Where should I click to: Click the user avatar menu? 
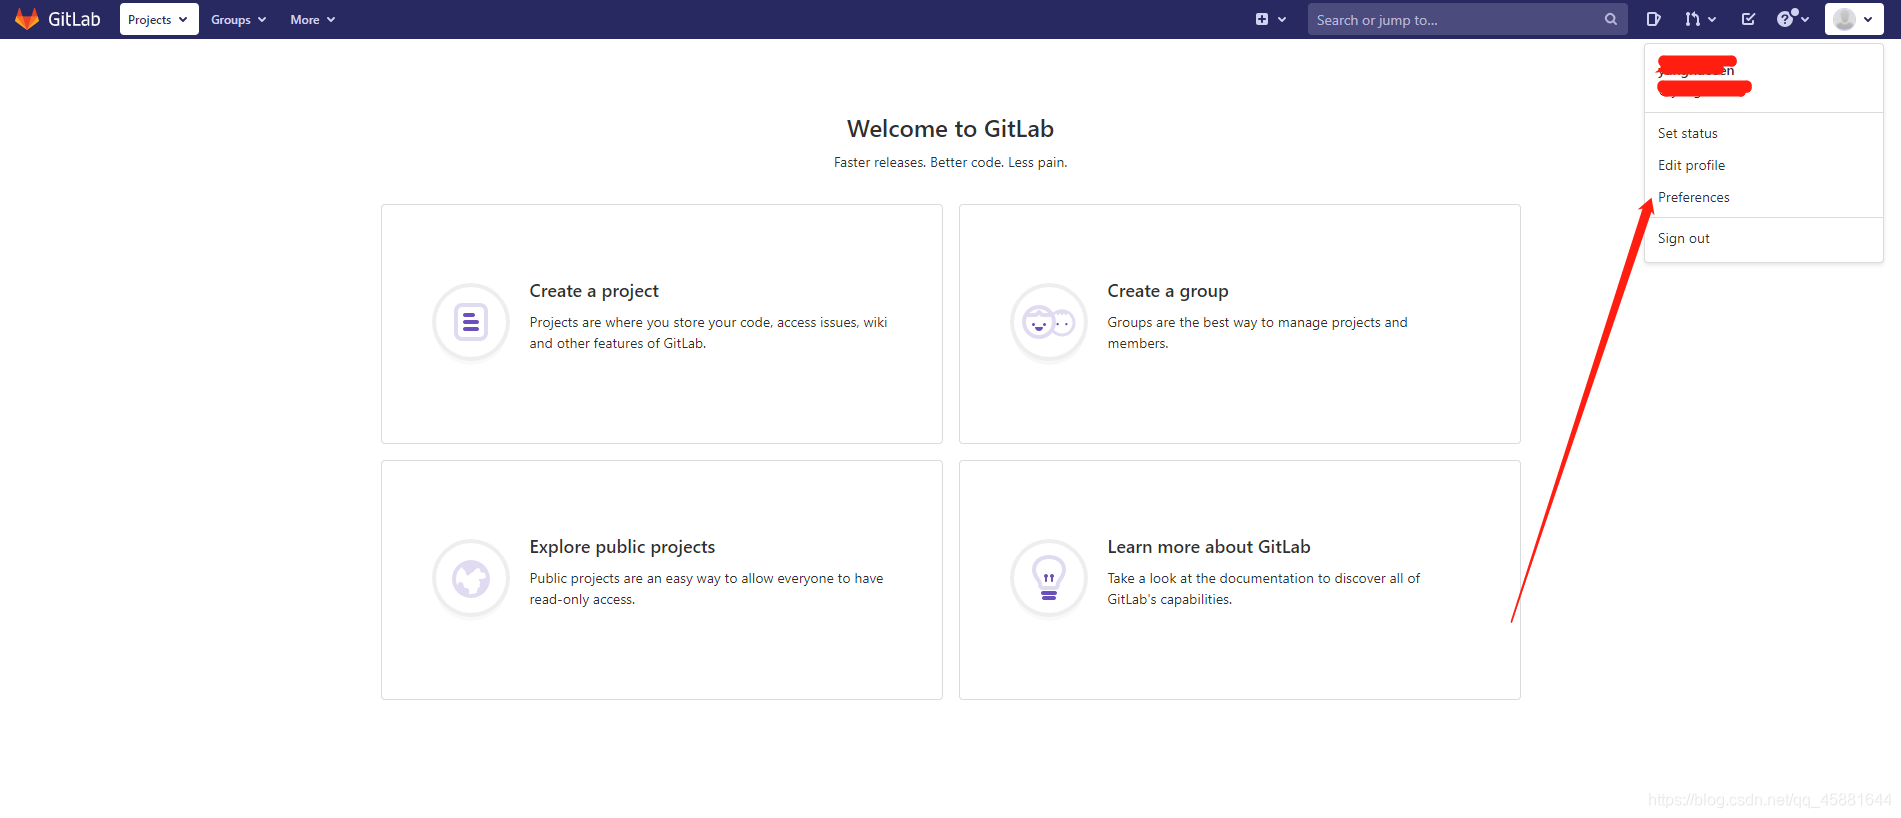click(x=1854, y=19)
